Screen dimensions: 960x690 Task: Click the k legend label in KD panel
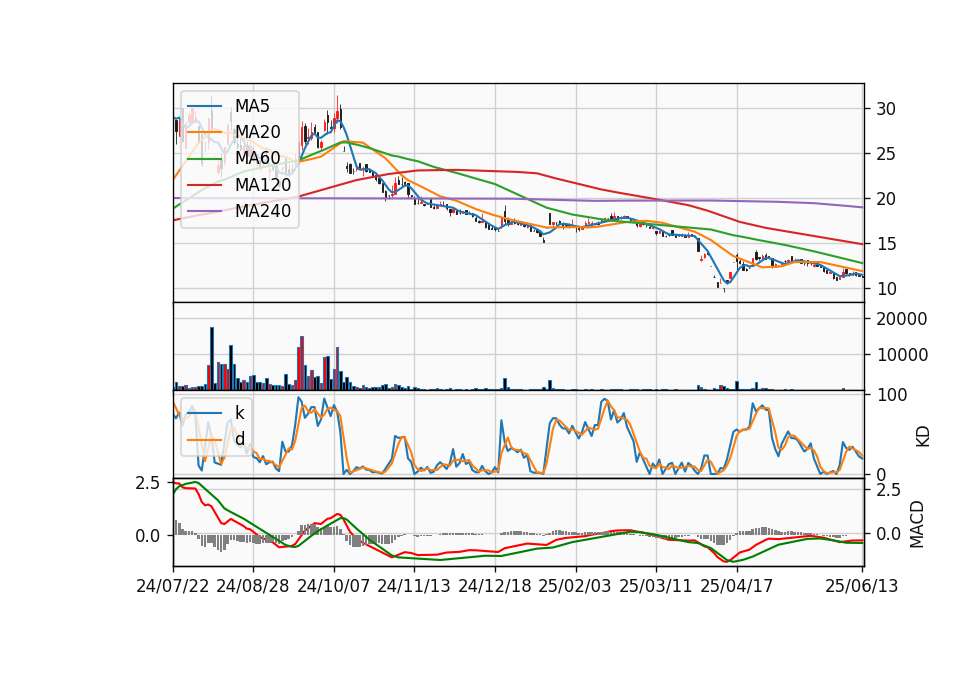239,413
